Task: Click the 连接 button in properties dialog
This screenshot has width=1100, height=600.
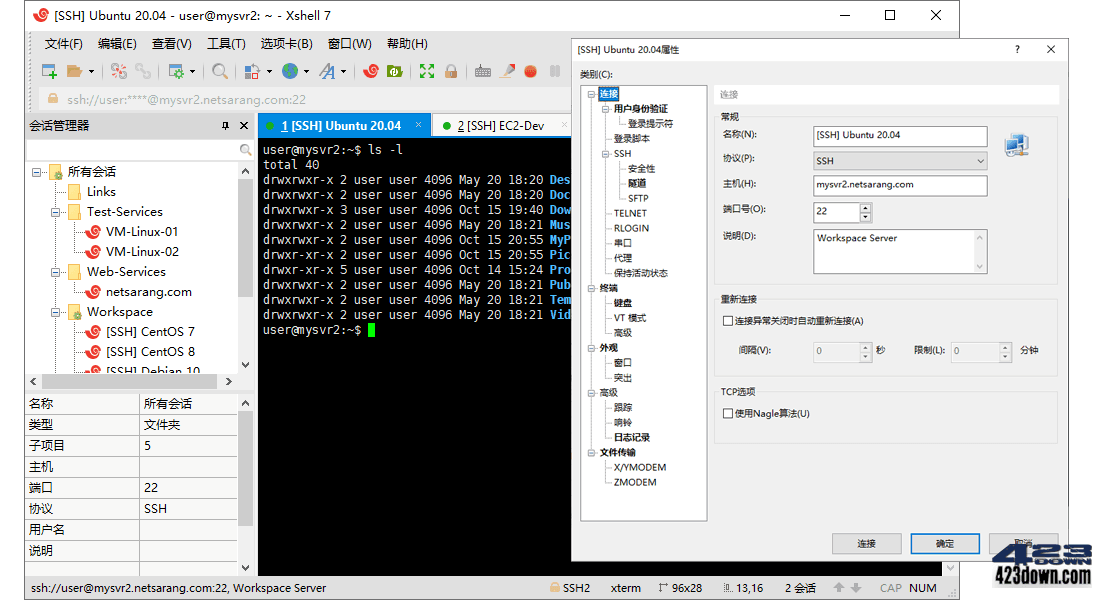Action: coord(866,543)
